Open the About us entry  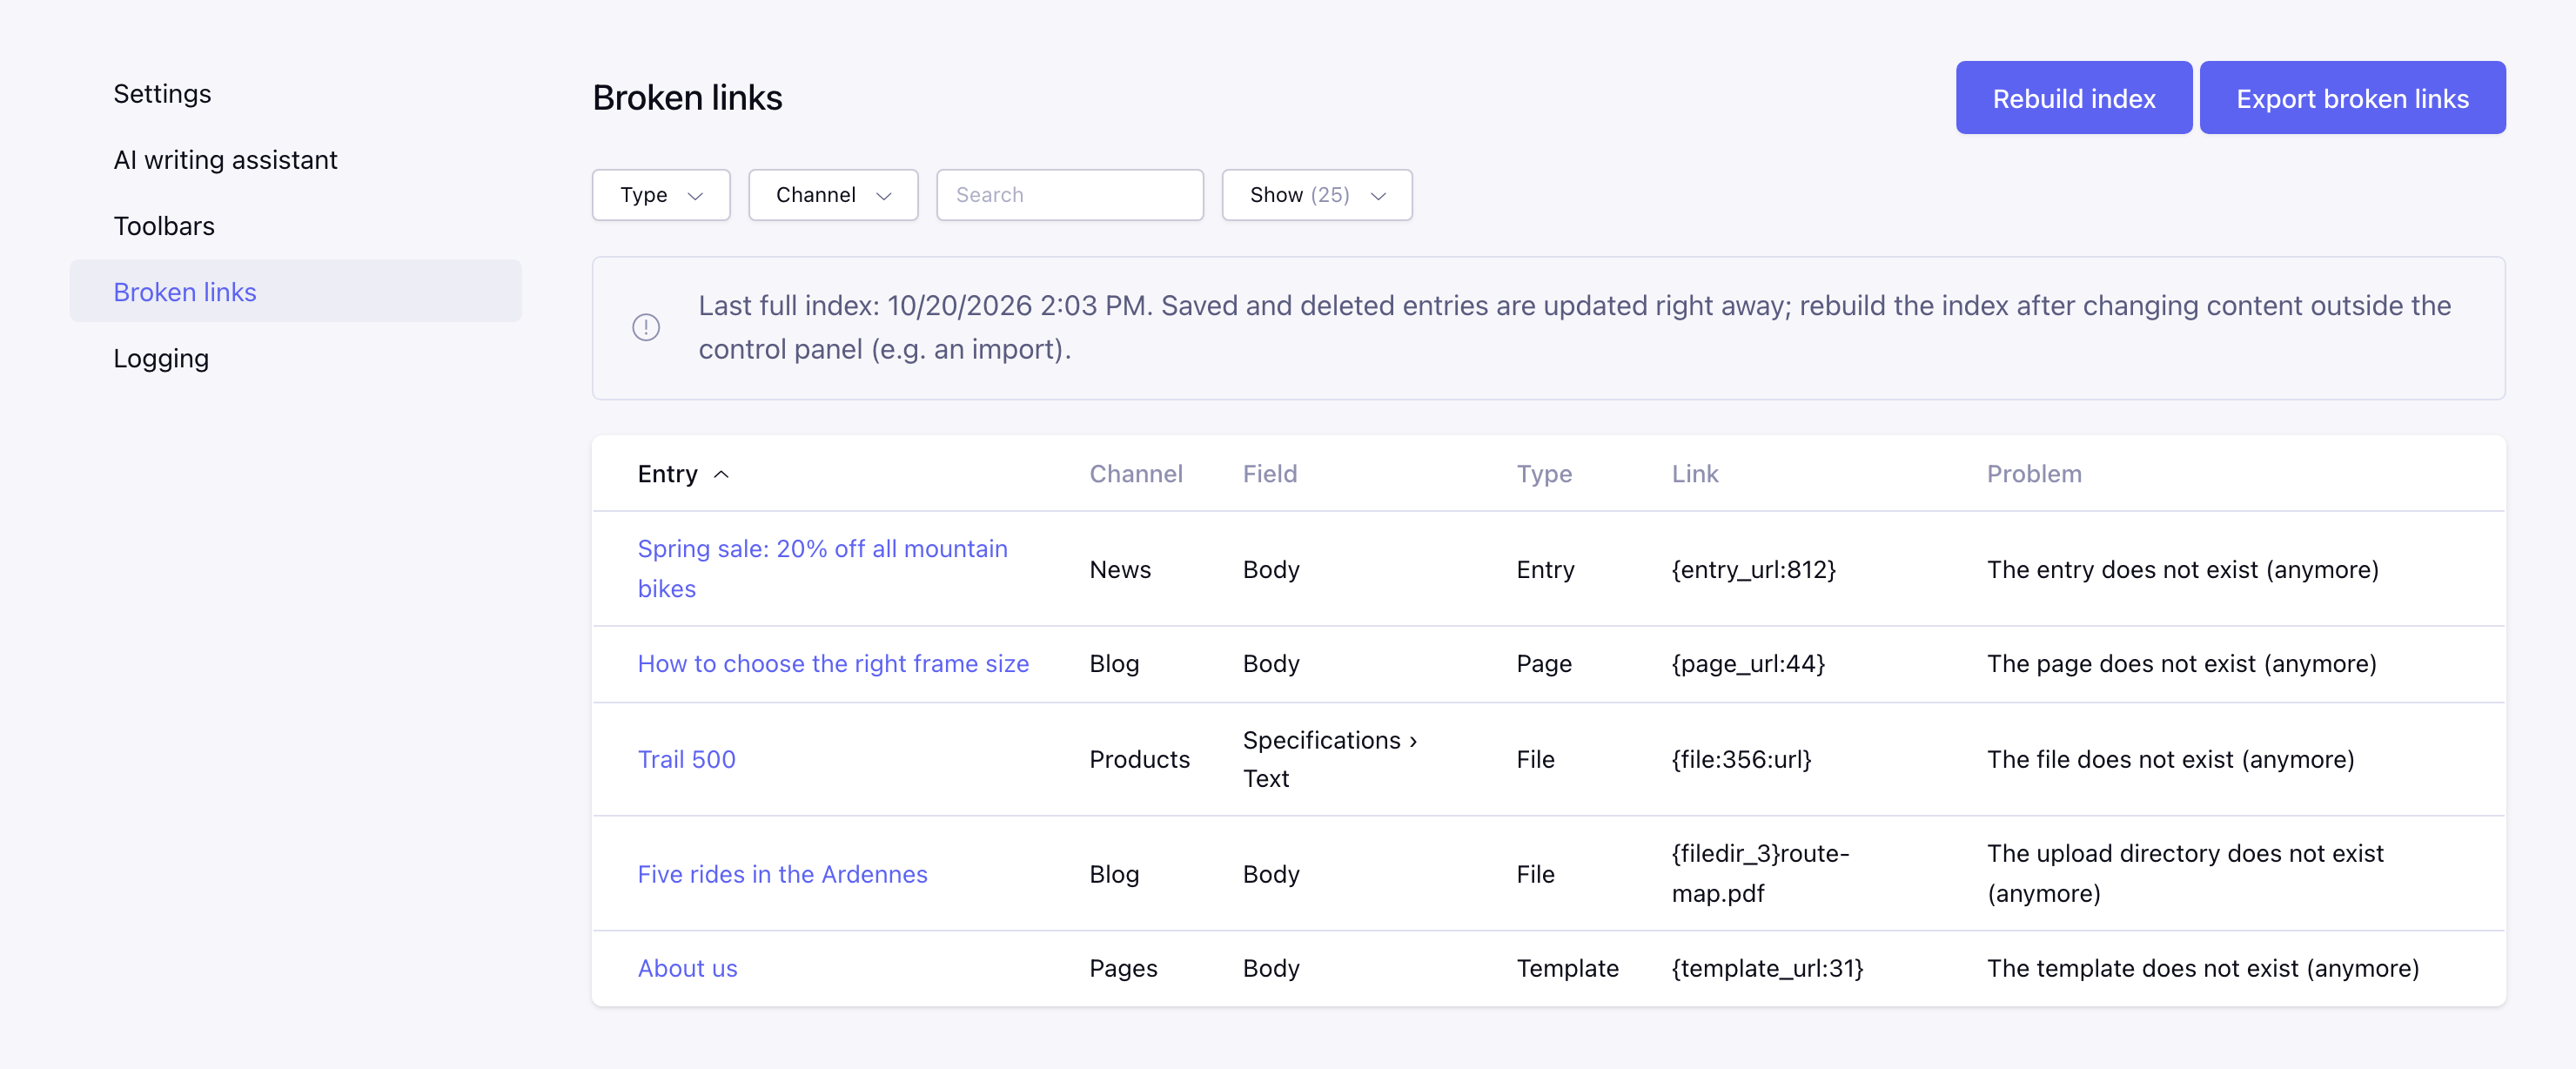[x=688, y=969]
